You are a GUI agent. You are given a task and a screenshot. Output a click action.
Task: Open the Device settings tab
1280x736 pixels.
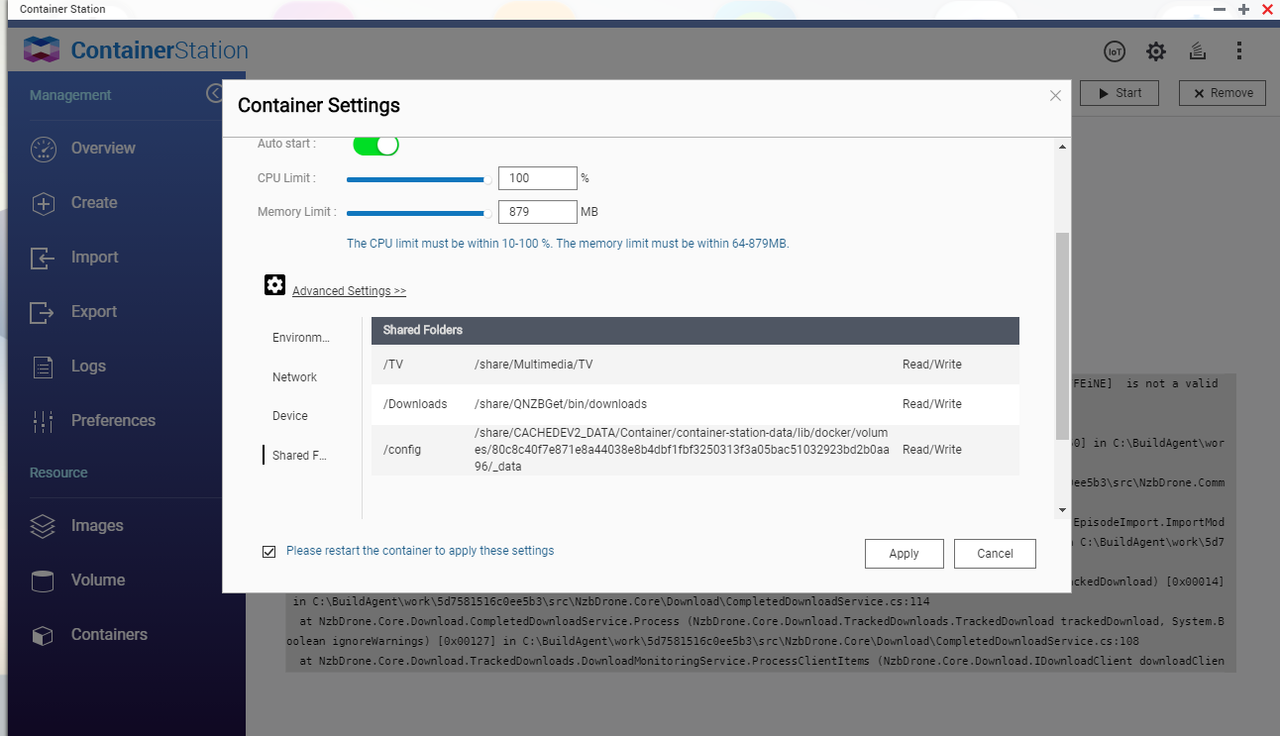click(x=291, y=415)
